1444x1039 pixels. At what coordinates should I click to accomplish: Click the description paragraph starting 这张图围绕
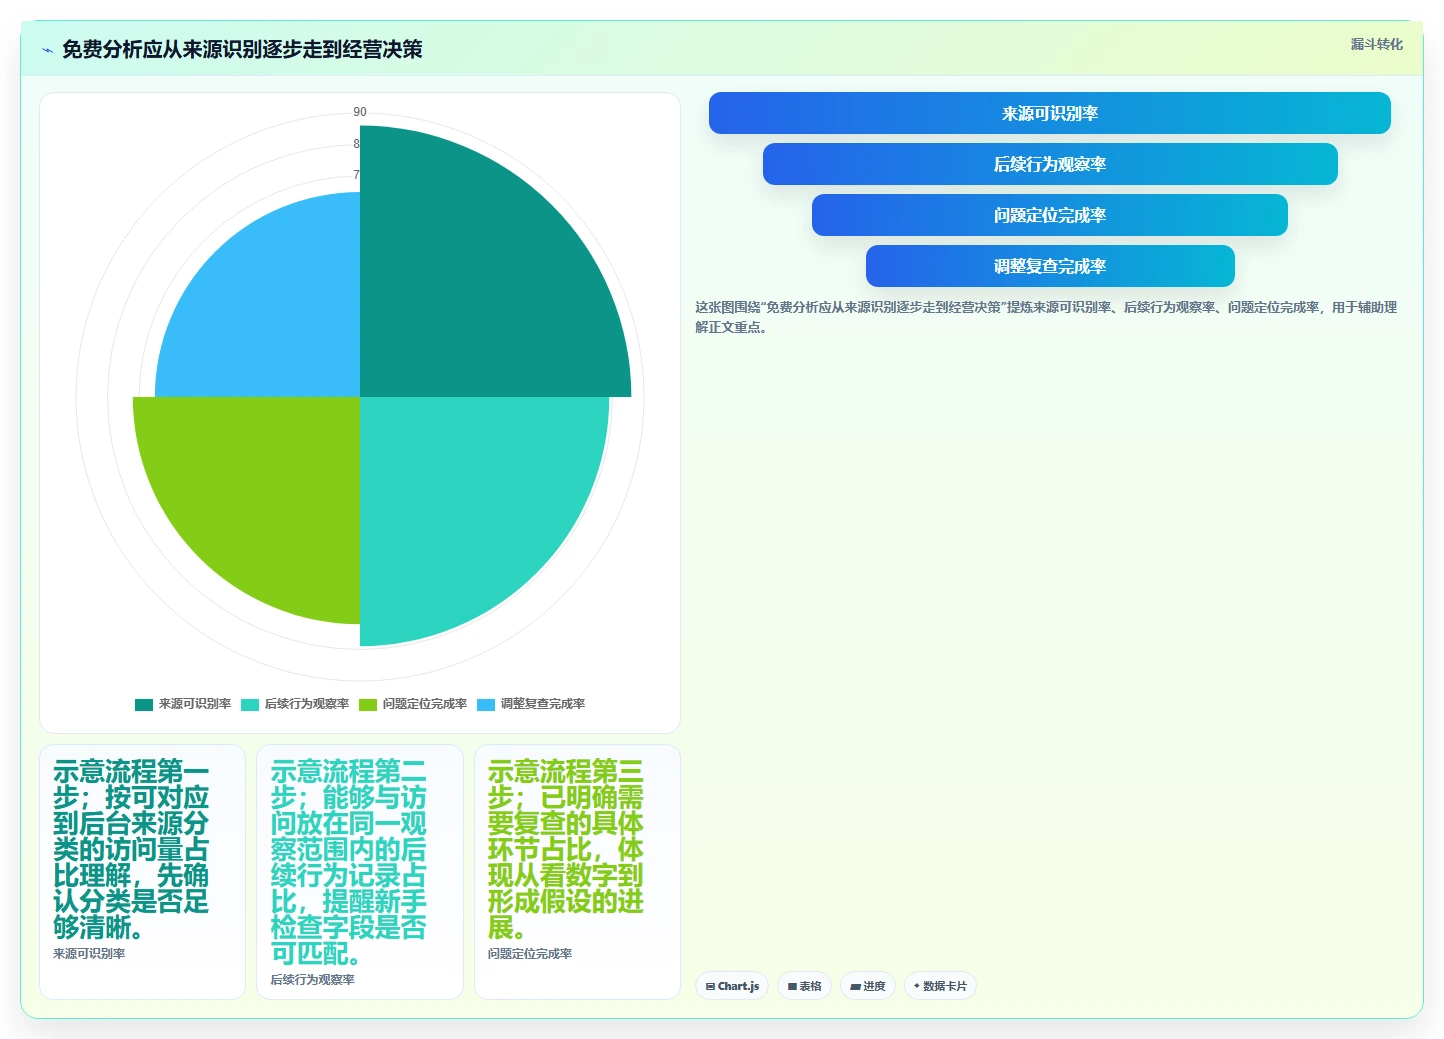[1046, 317]
